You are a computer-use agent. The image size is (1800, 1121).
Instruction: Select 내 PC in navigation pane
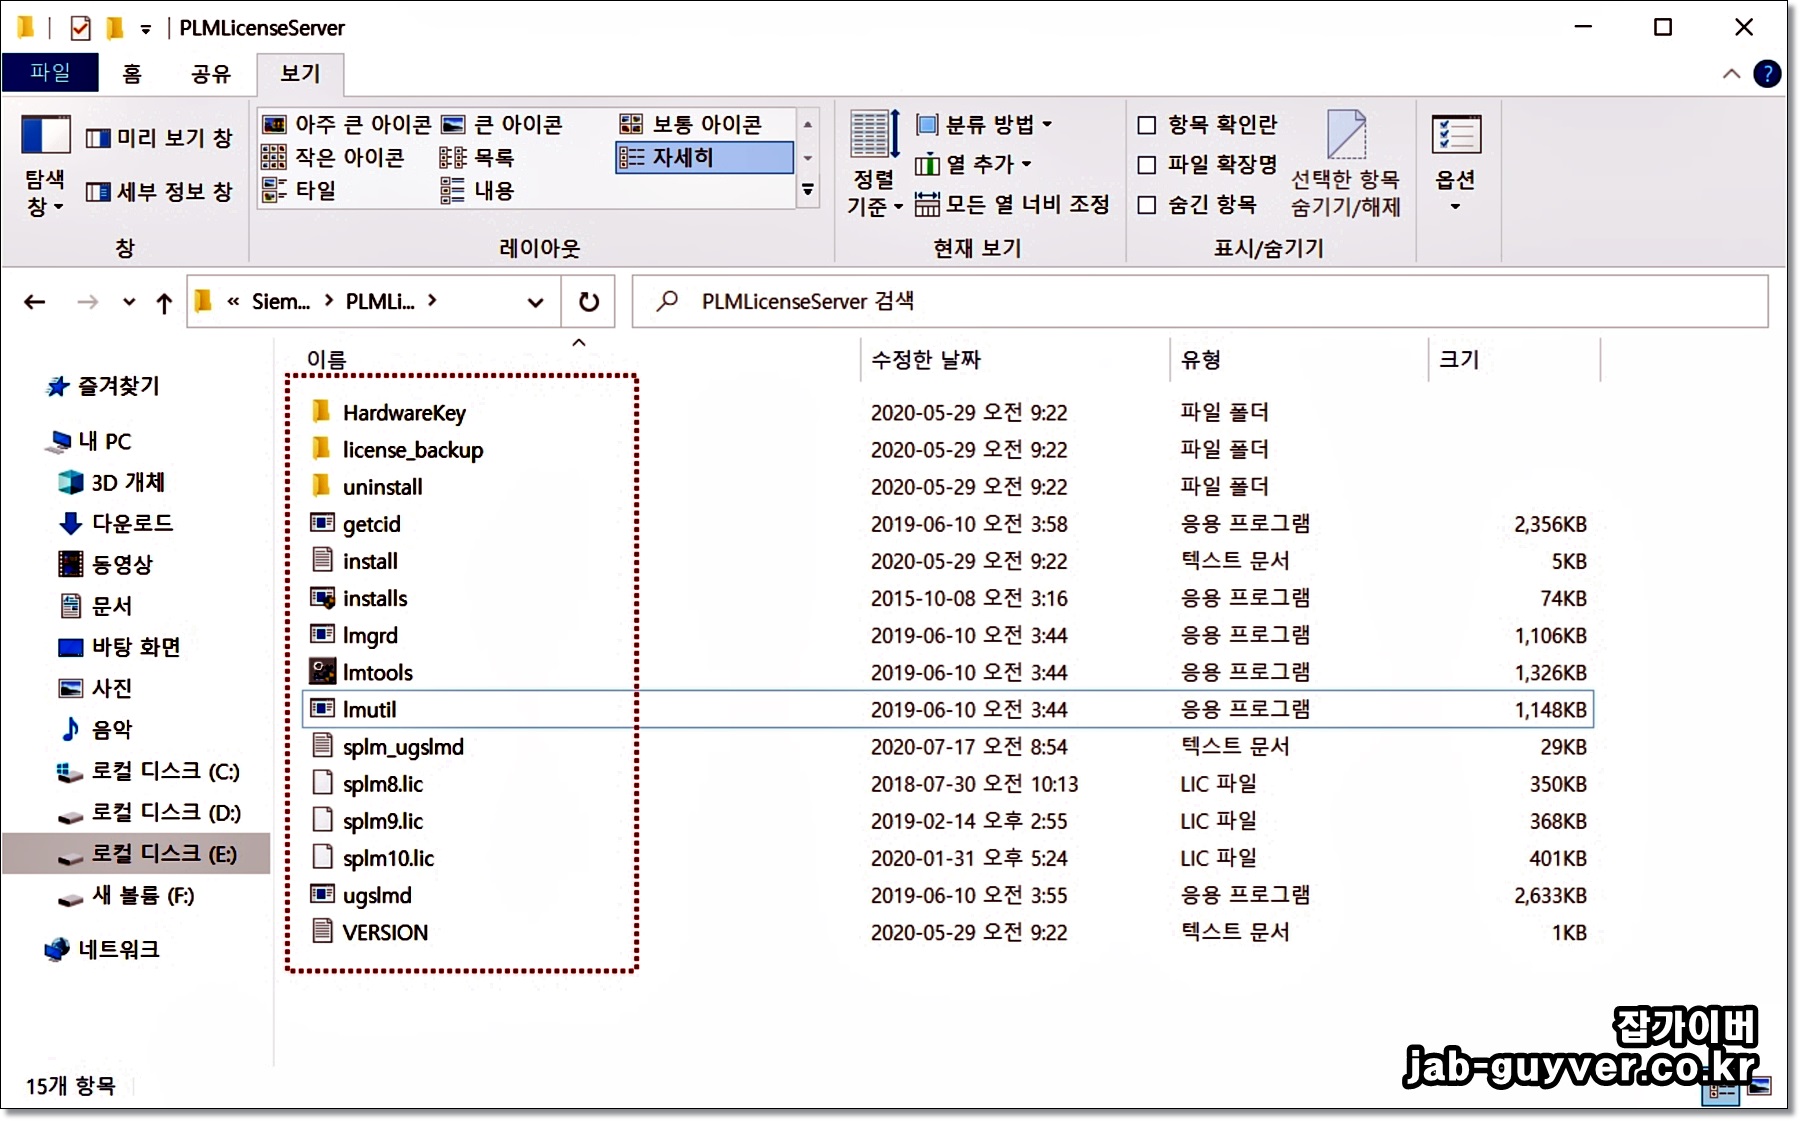(x=91, y=441)
